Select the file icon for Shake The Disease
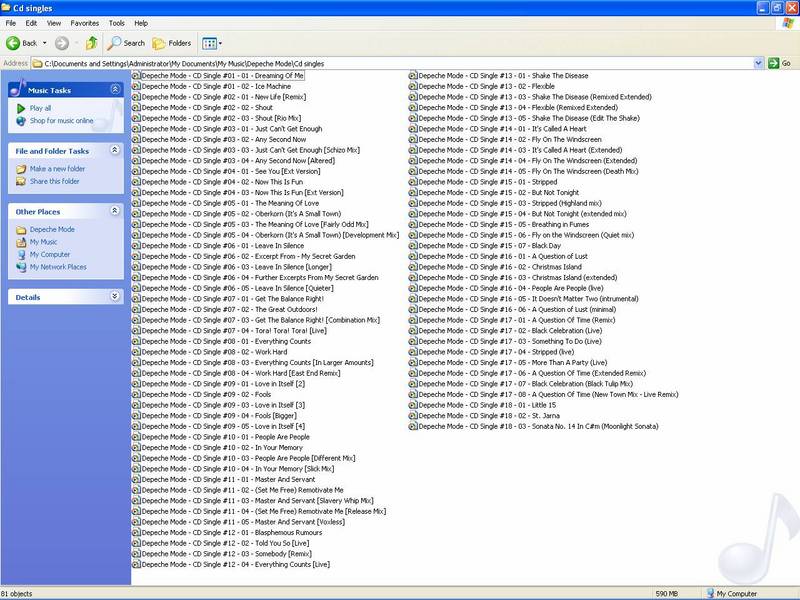 click(x=413, y=76)
